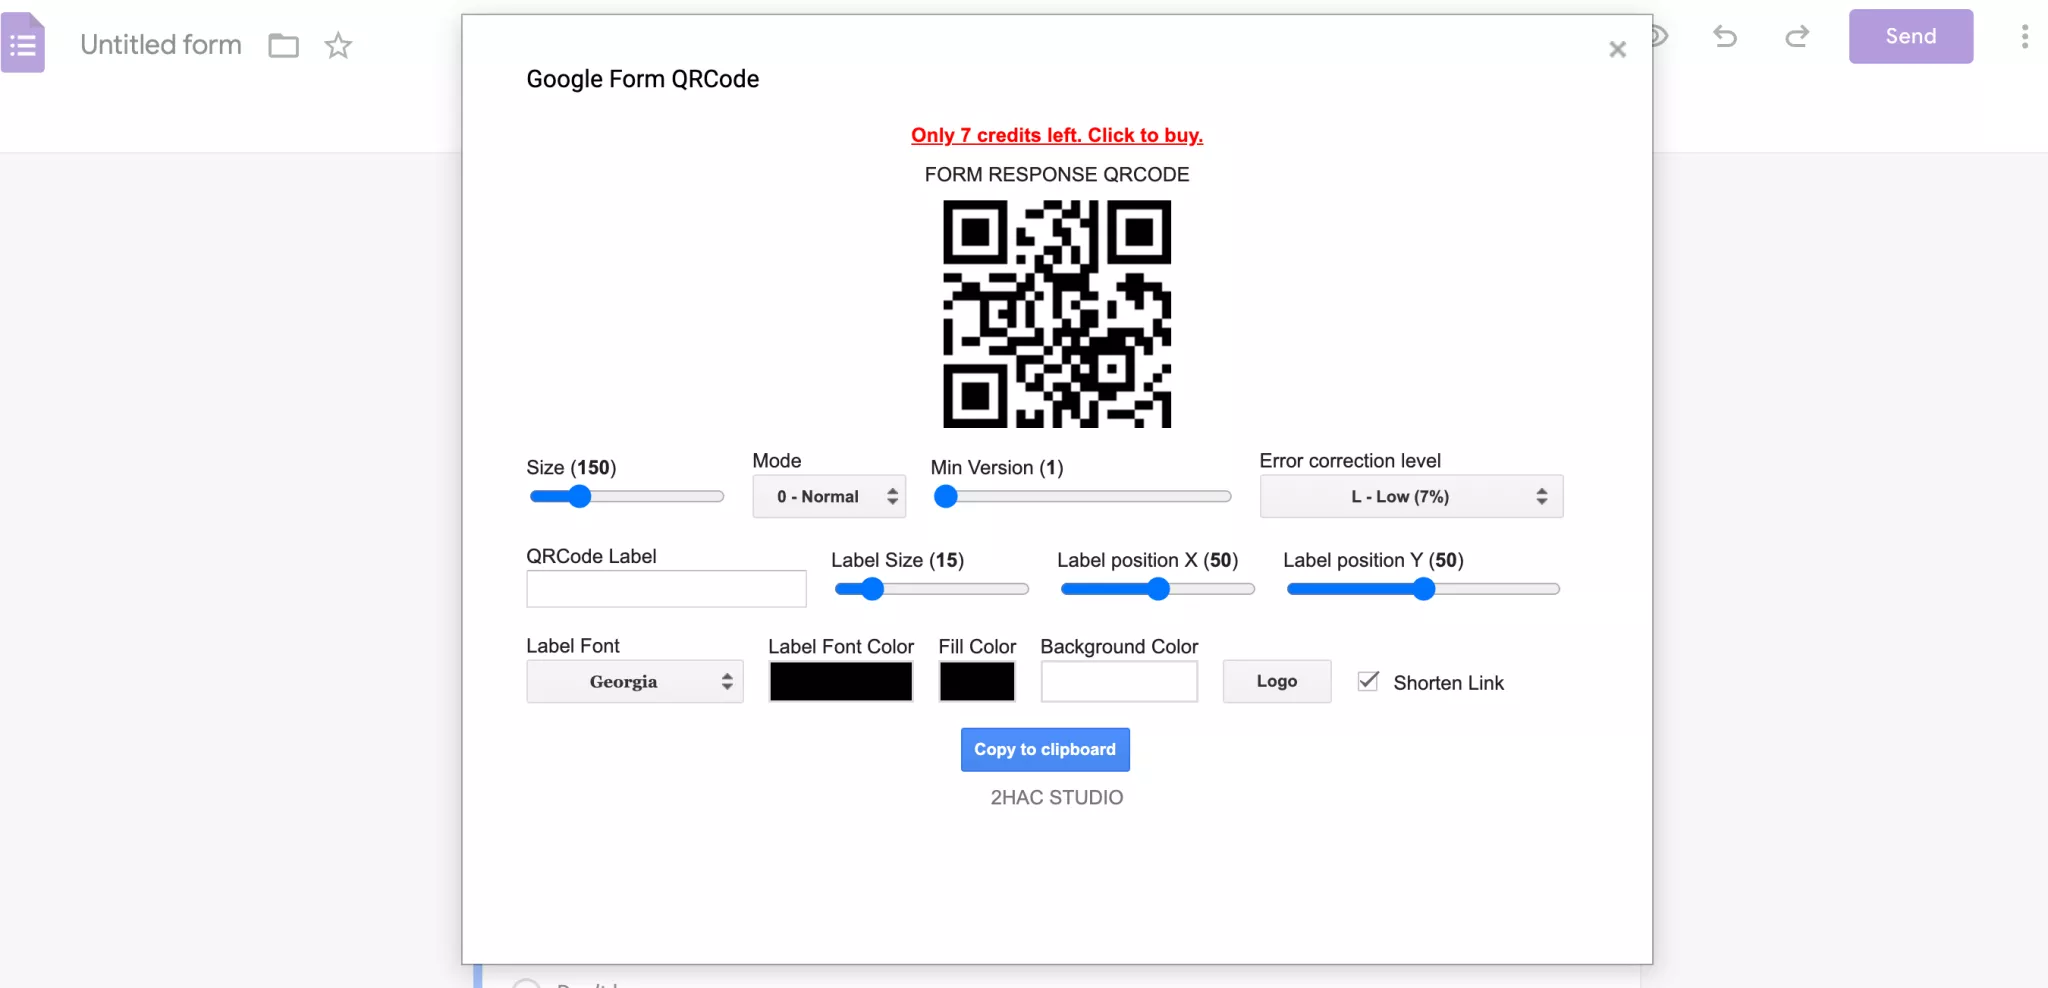
Task: Open the Google Forms home icon
Action: [x=23, y=42]
